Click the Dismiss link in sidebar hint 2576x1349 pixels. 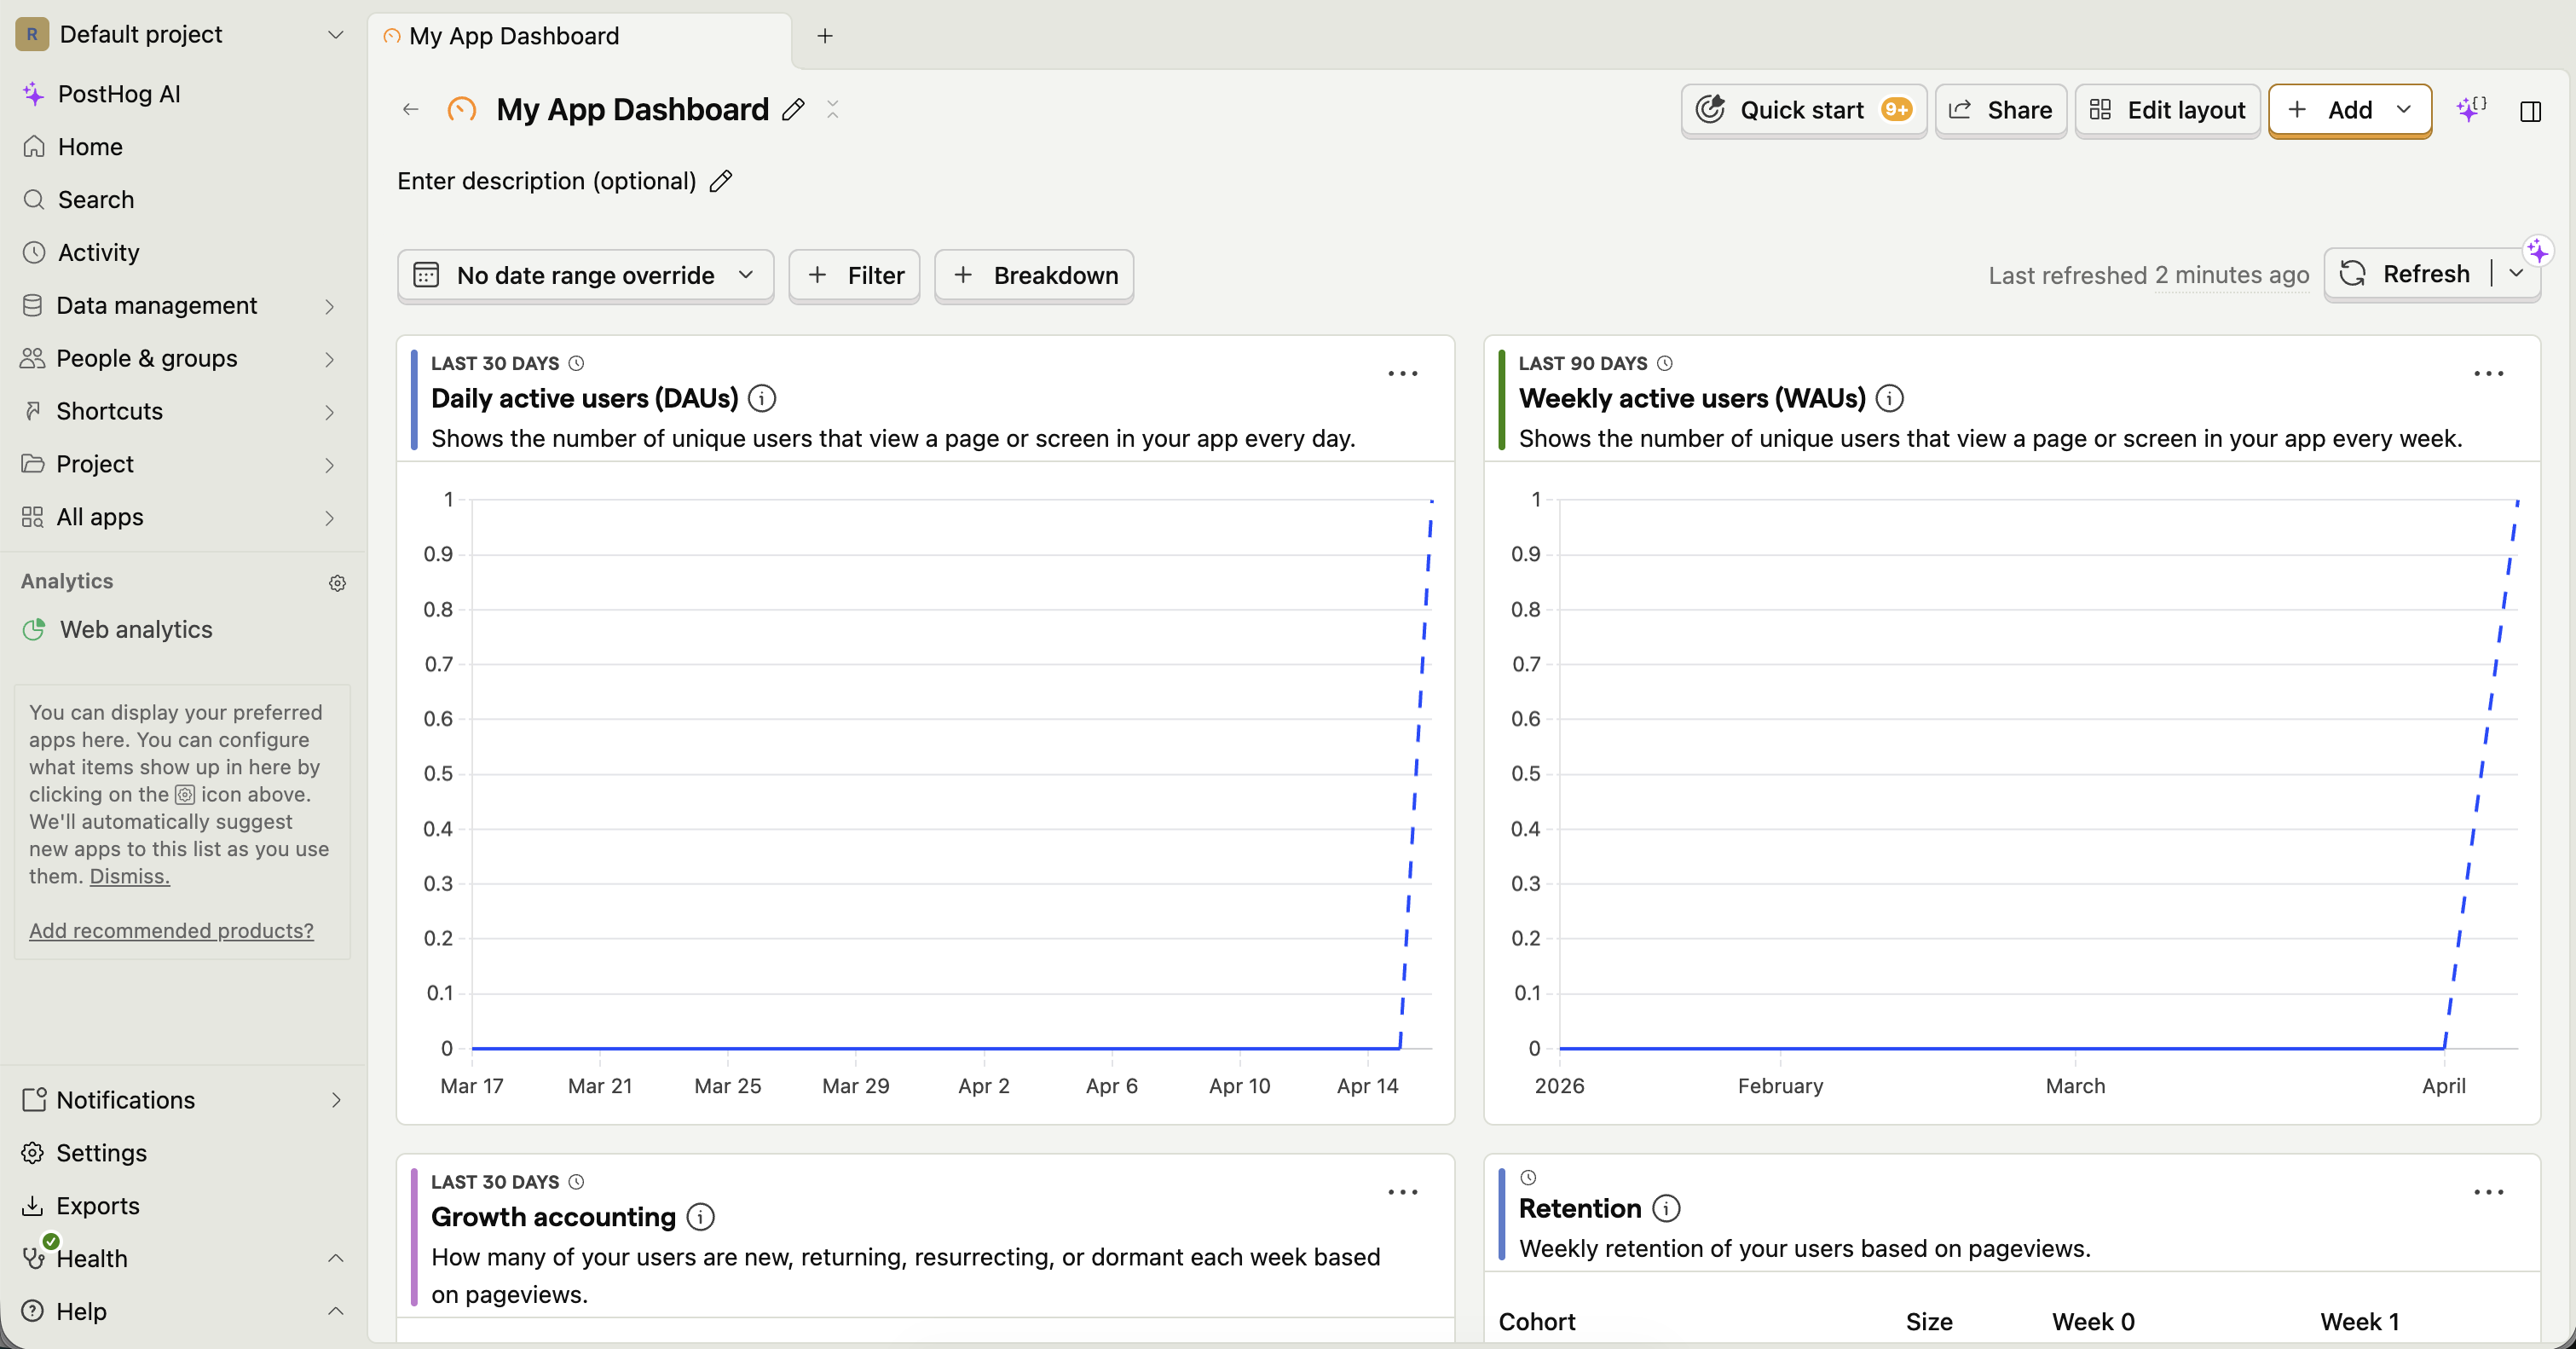129,876
